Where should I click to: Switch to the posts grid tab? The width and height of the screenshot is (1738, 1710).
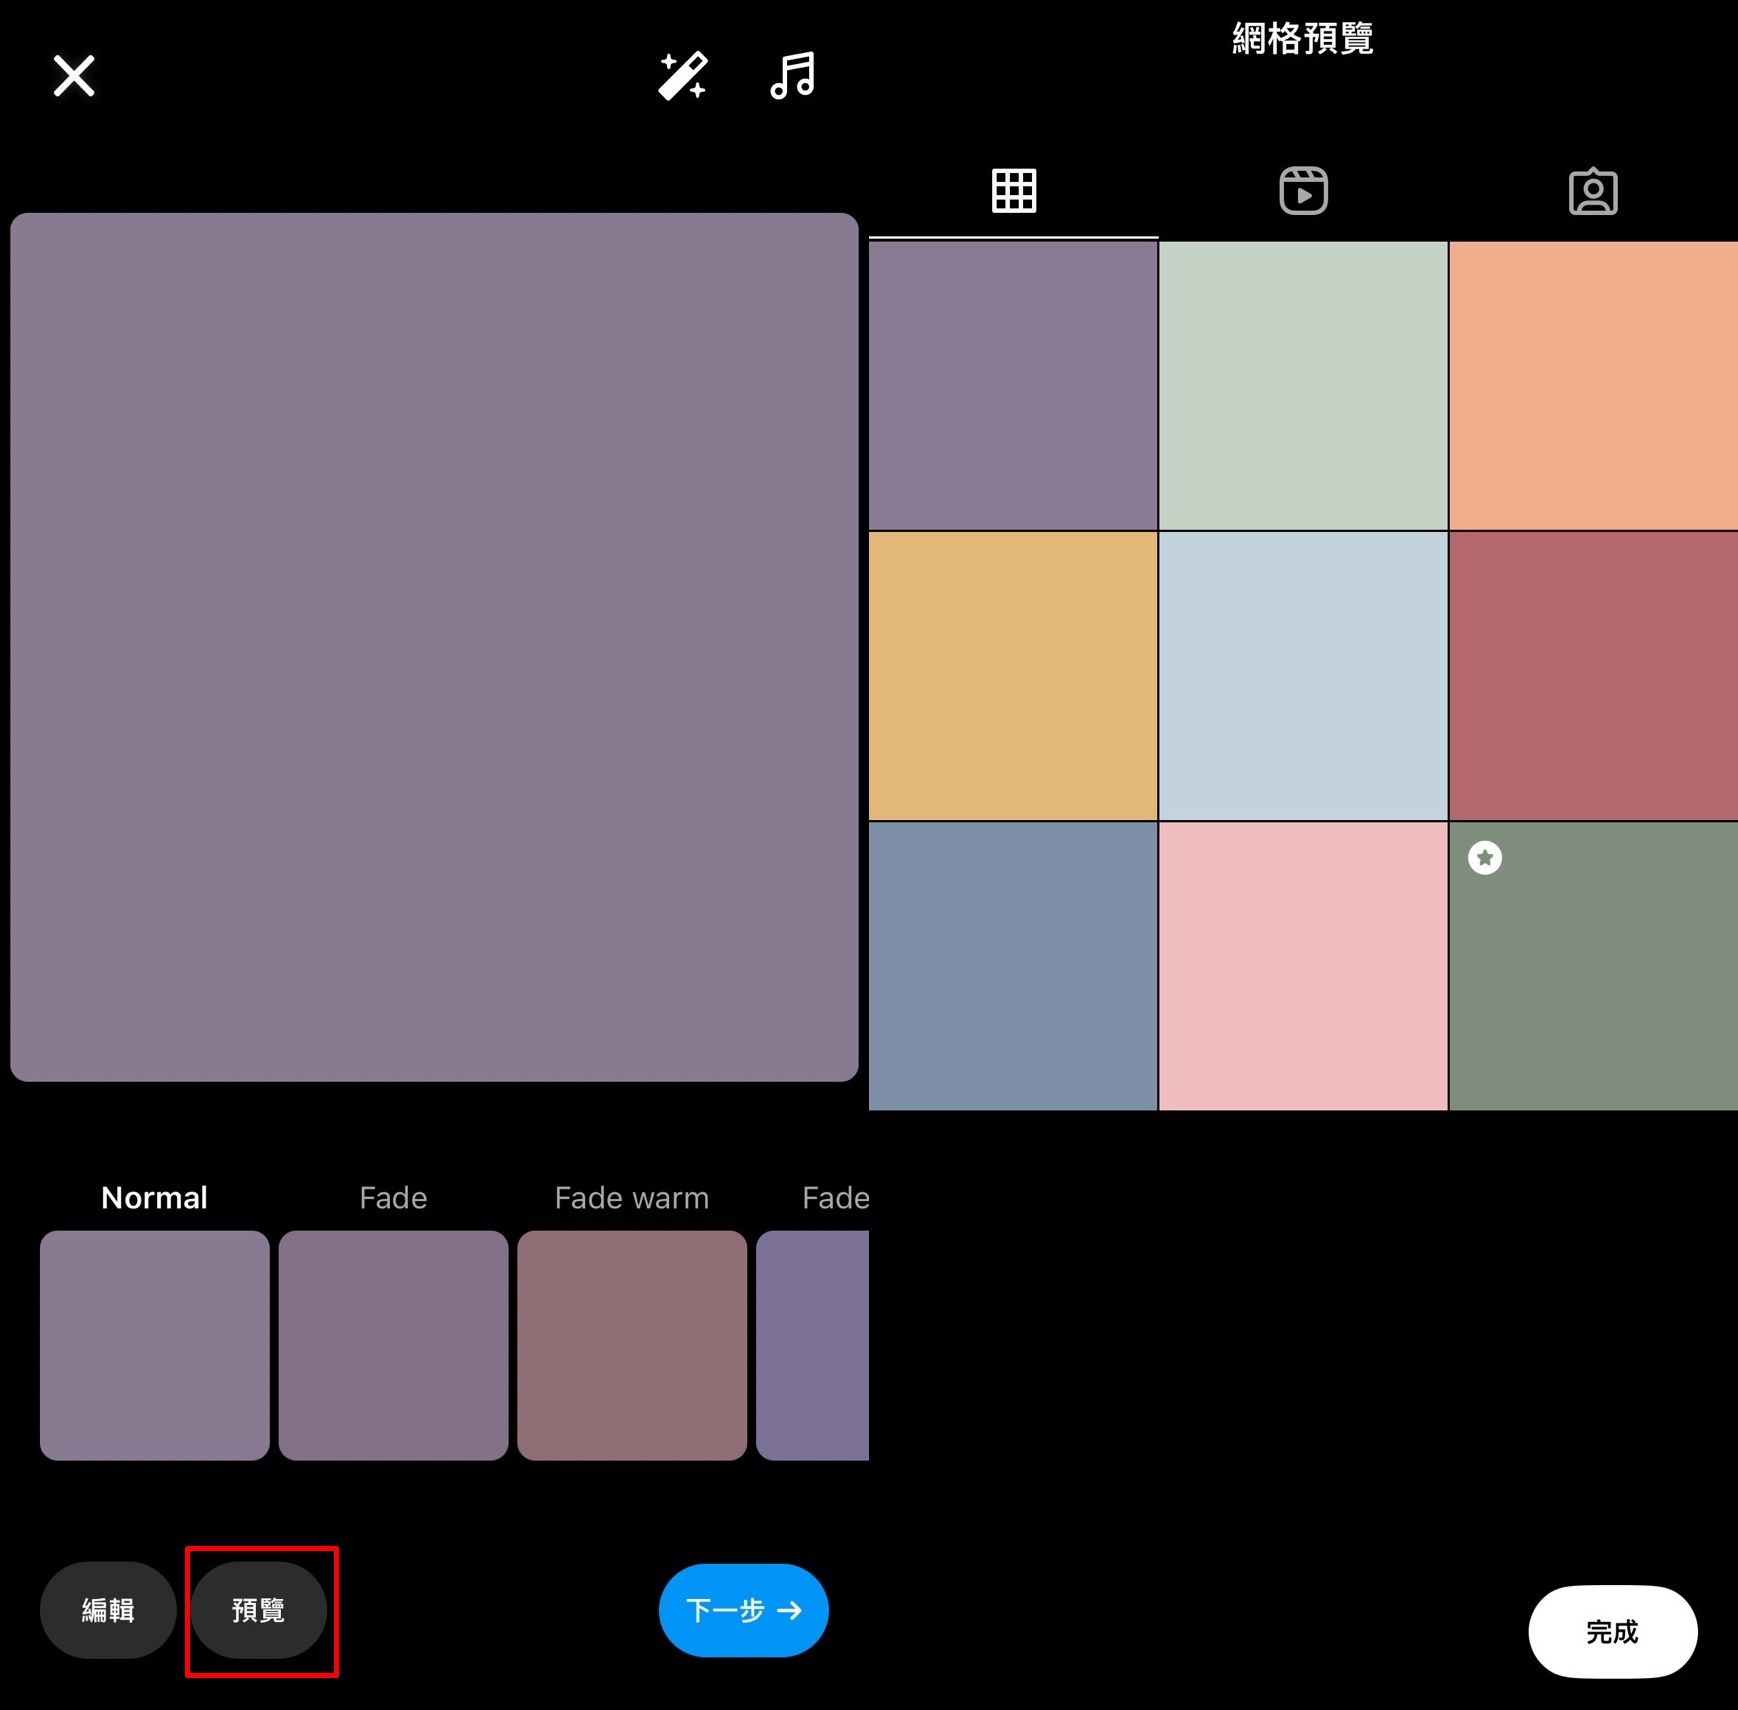(x=1013, y=190)
